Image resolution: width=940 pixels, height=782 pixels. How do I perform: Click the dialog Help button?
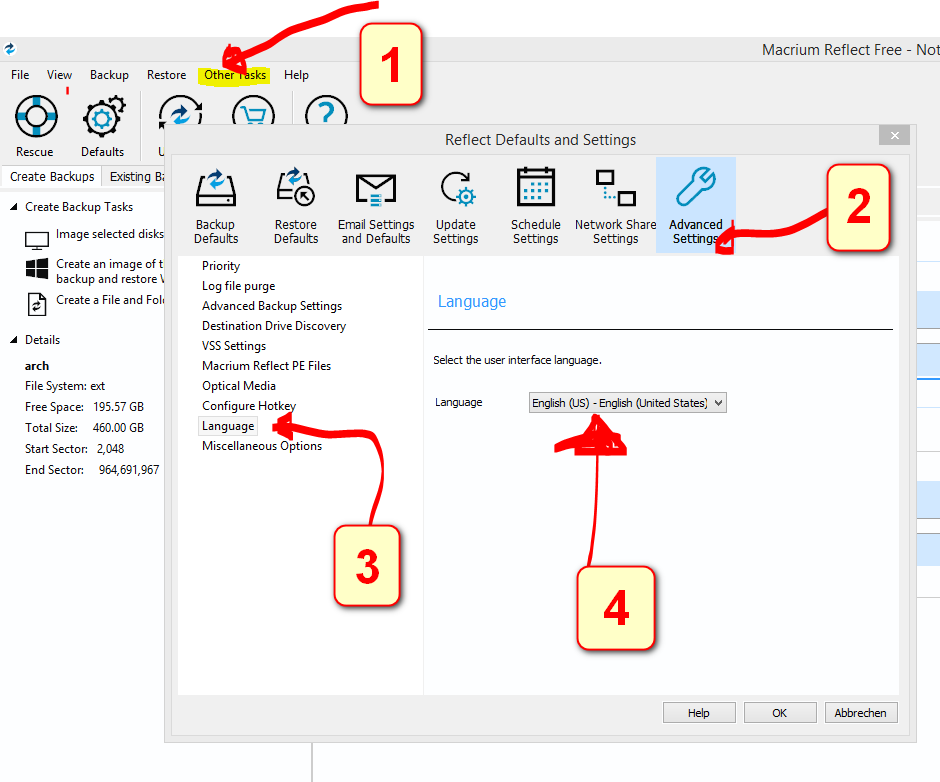(699, 713)
